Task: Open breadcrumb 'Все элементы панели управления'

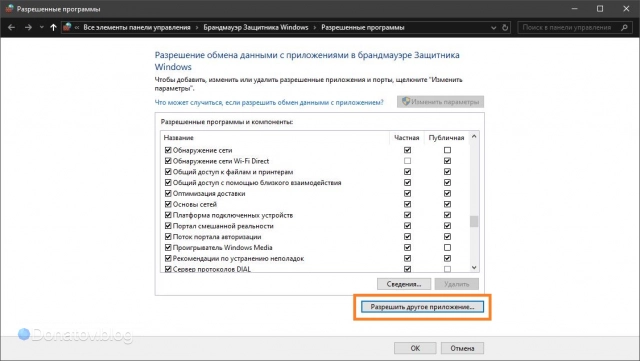Action: [x=137, y=27]
